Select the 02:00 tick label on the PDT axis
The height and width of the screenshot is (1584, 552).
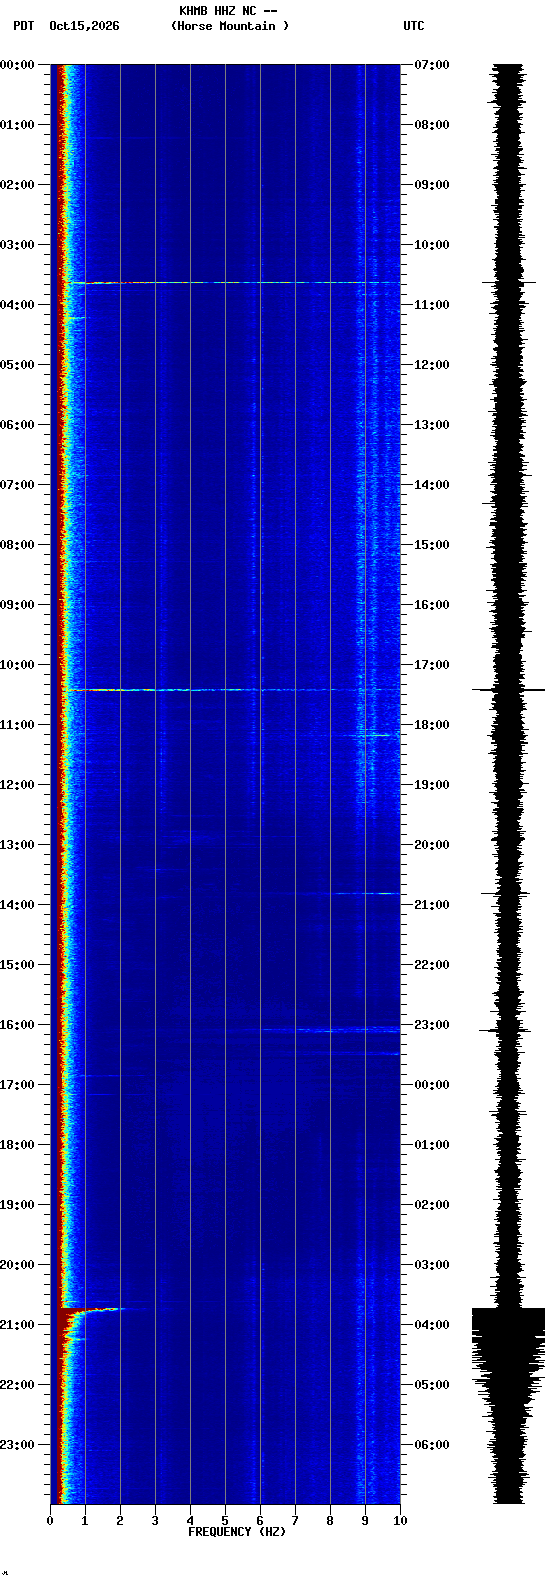tap(17, 185)
